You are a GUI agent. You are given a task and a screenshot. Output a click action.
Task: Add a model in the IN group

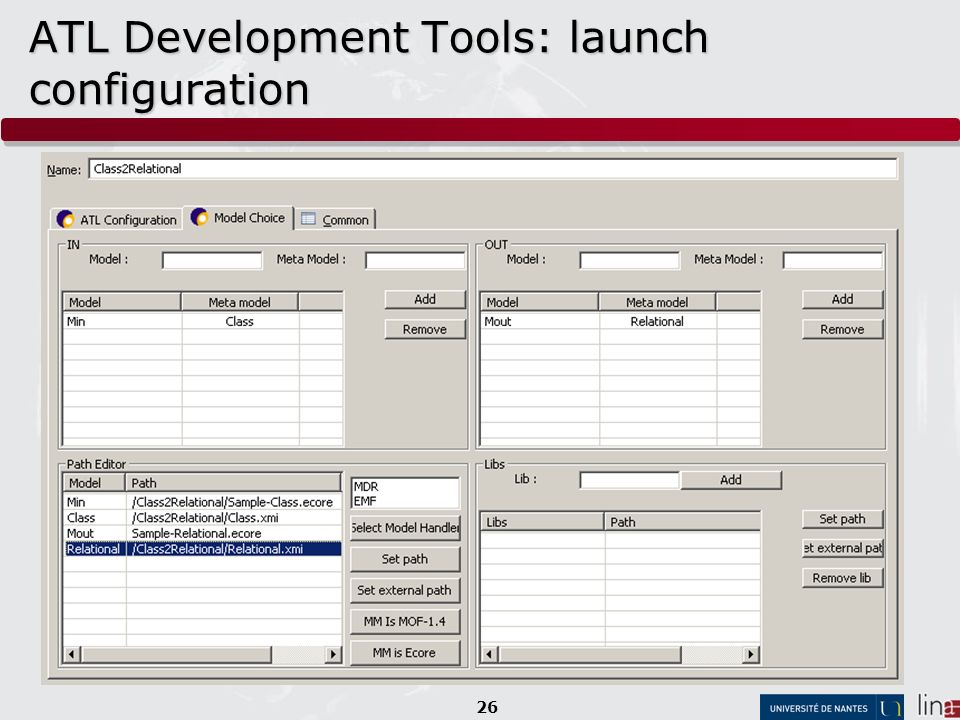[x=425, y=299]
